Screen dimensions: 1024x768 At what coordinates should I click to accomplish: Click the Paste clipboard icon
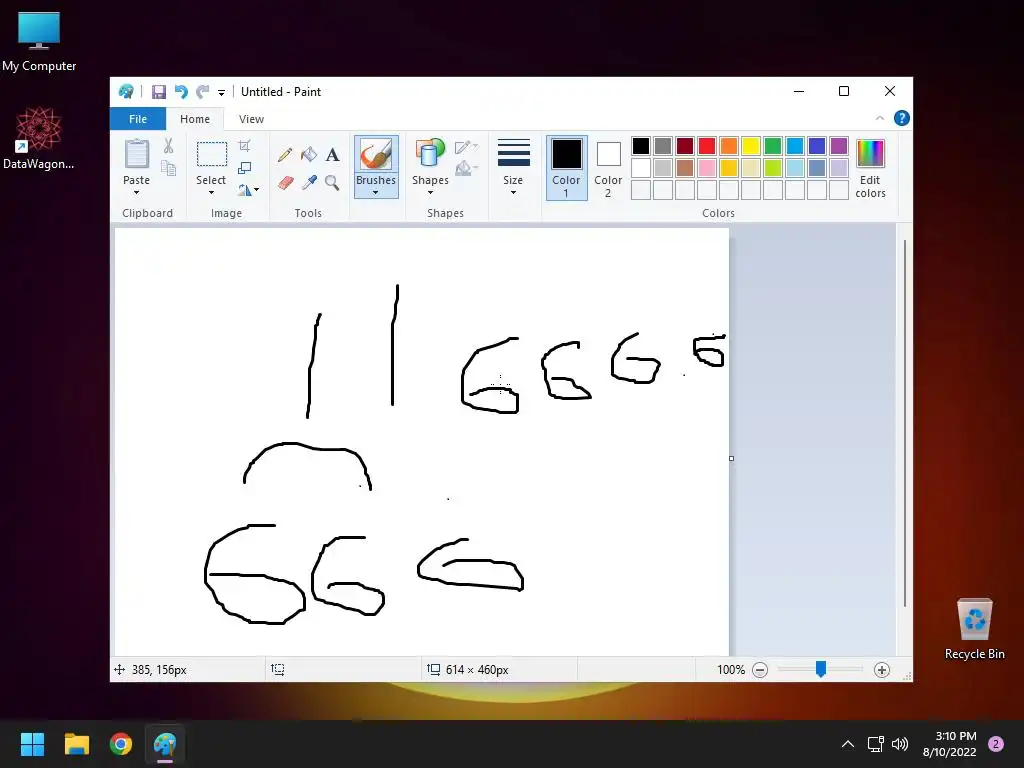(x=136, y=154)
